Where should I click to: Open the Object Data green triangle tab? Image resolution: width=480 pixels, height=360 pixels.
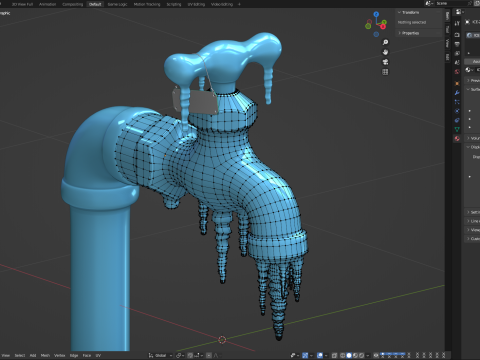[457, 129]
